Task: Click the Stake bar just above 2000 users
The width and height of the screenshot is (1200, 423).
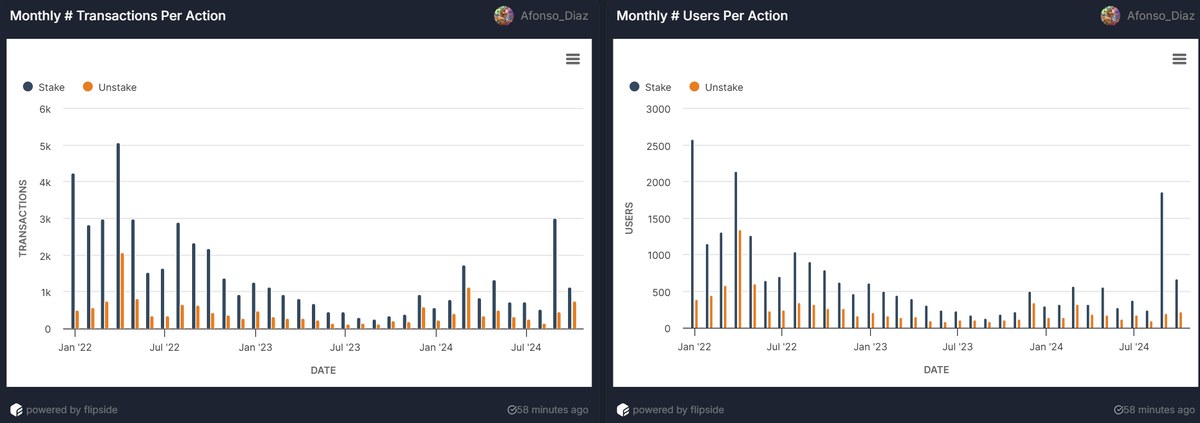Action: coord(736,251)
